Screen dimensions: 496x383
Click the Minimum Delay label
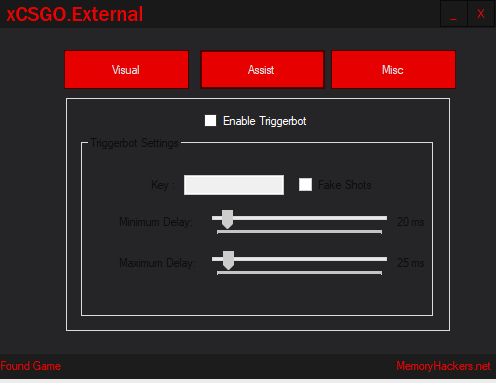(156, 222)
